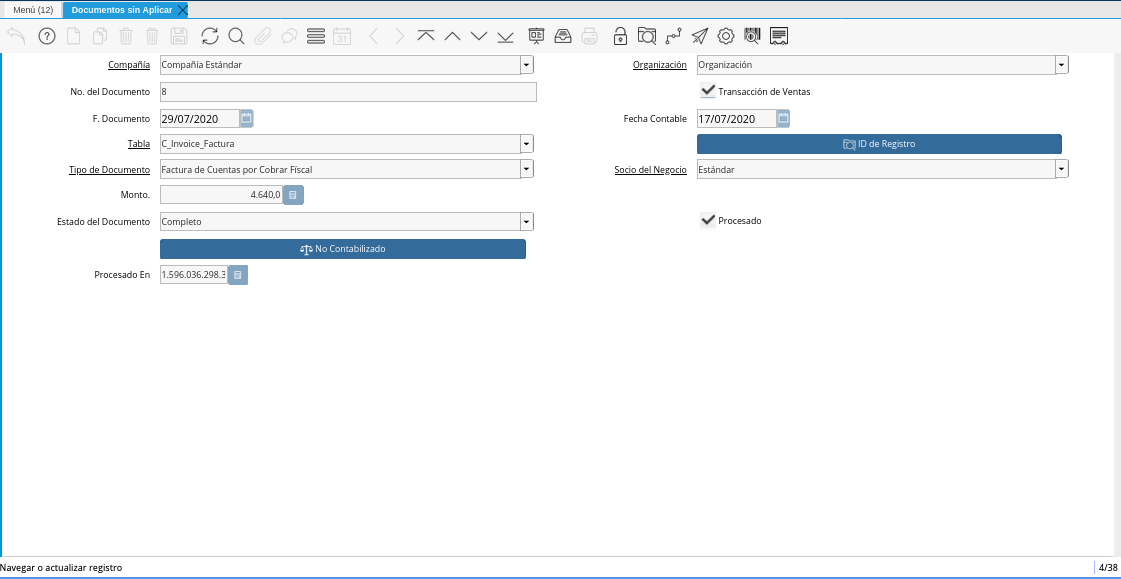Open the Estado del Documento dropdown
This screenshot has width=1121, height=579.
tap(526, 222)
